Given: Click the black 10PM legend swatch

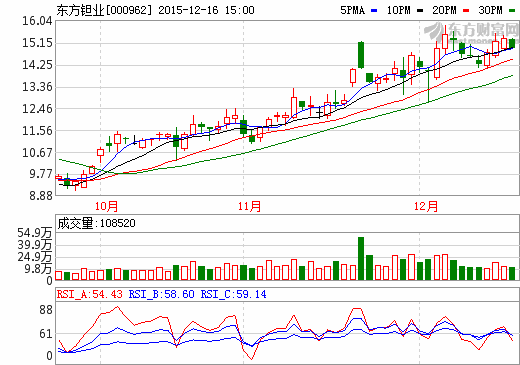Looking at the screenshot, I should click(x=420, y=11).
